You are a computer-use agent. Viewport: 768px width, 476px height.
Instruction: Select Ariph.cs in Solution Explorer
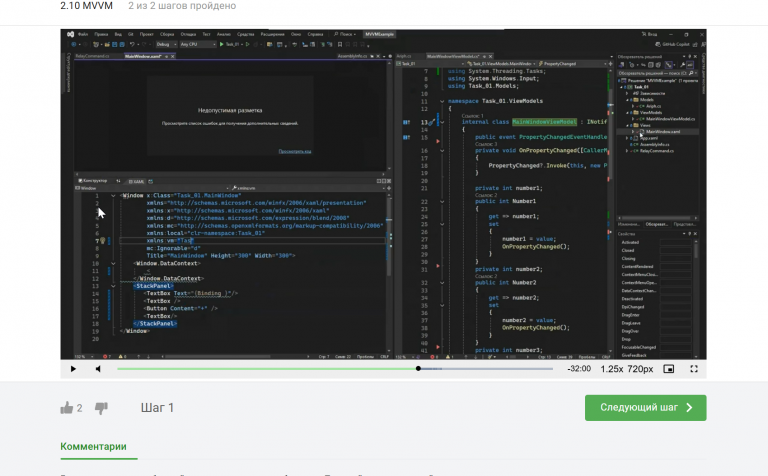point(653,106)
